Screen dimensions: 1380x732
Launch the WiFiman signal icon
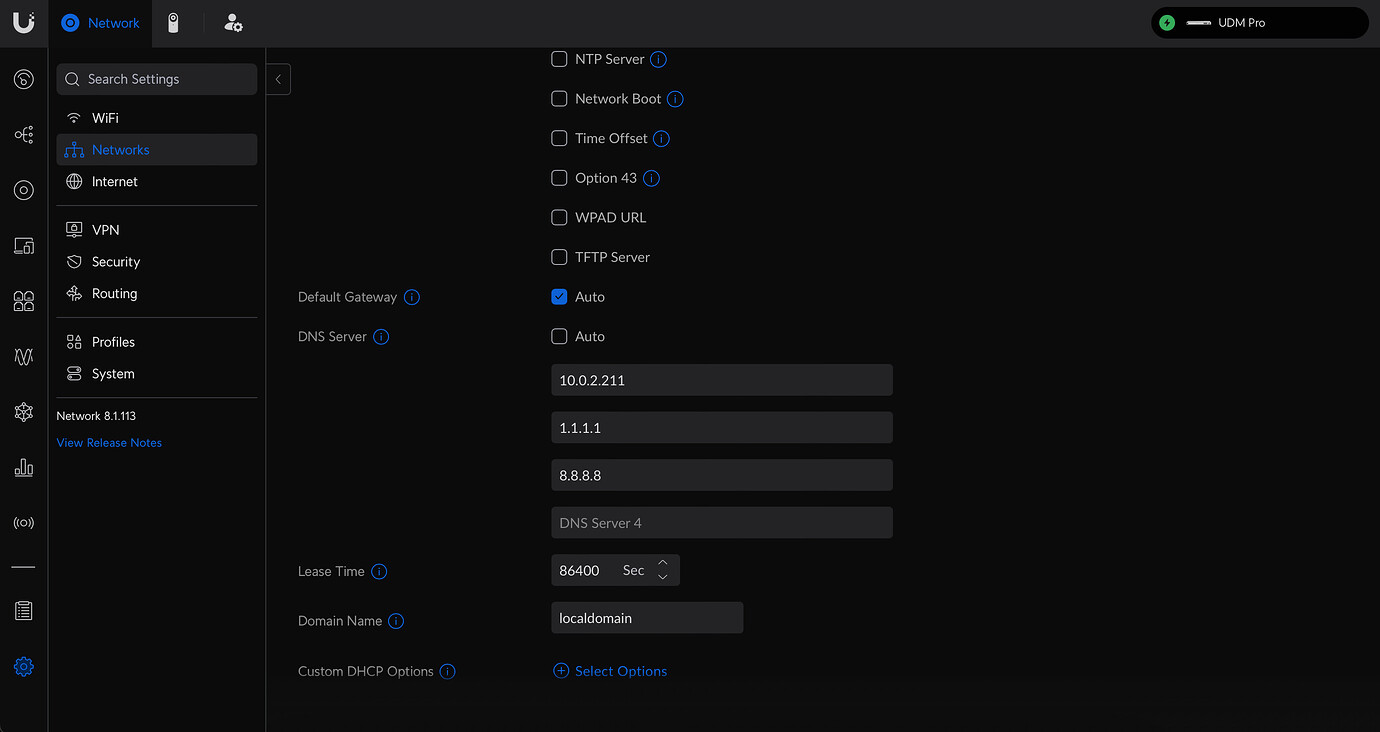pyautogui.click(x=23, y=521)
